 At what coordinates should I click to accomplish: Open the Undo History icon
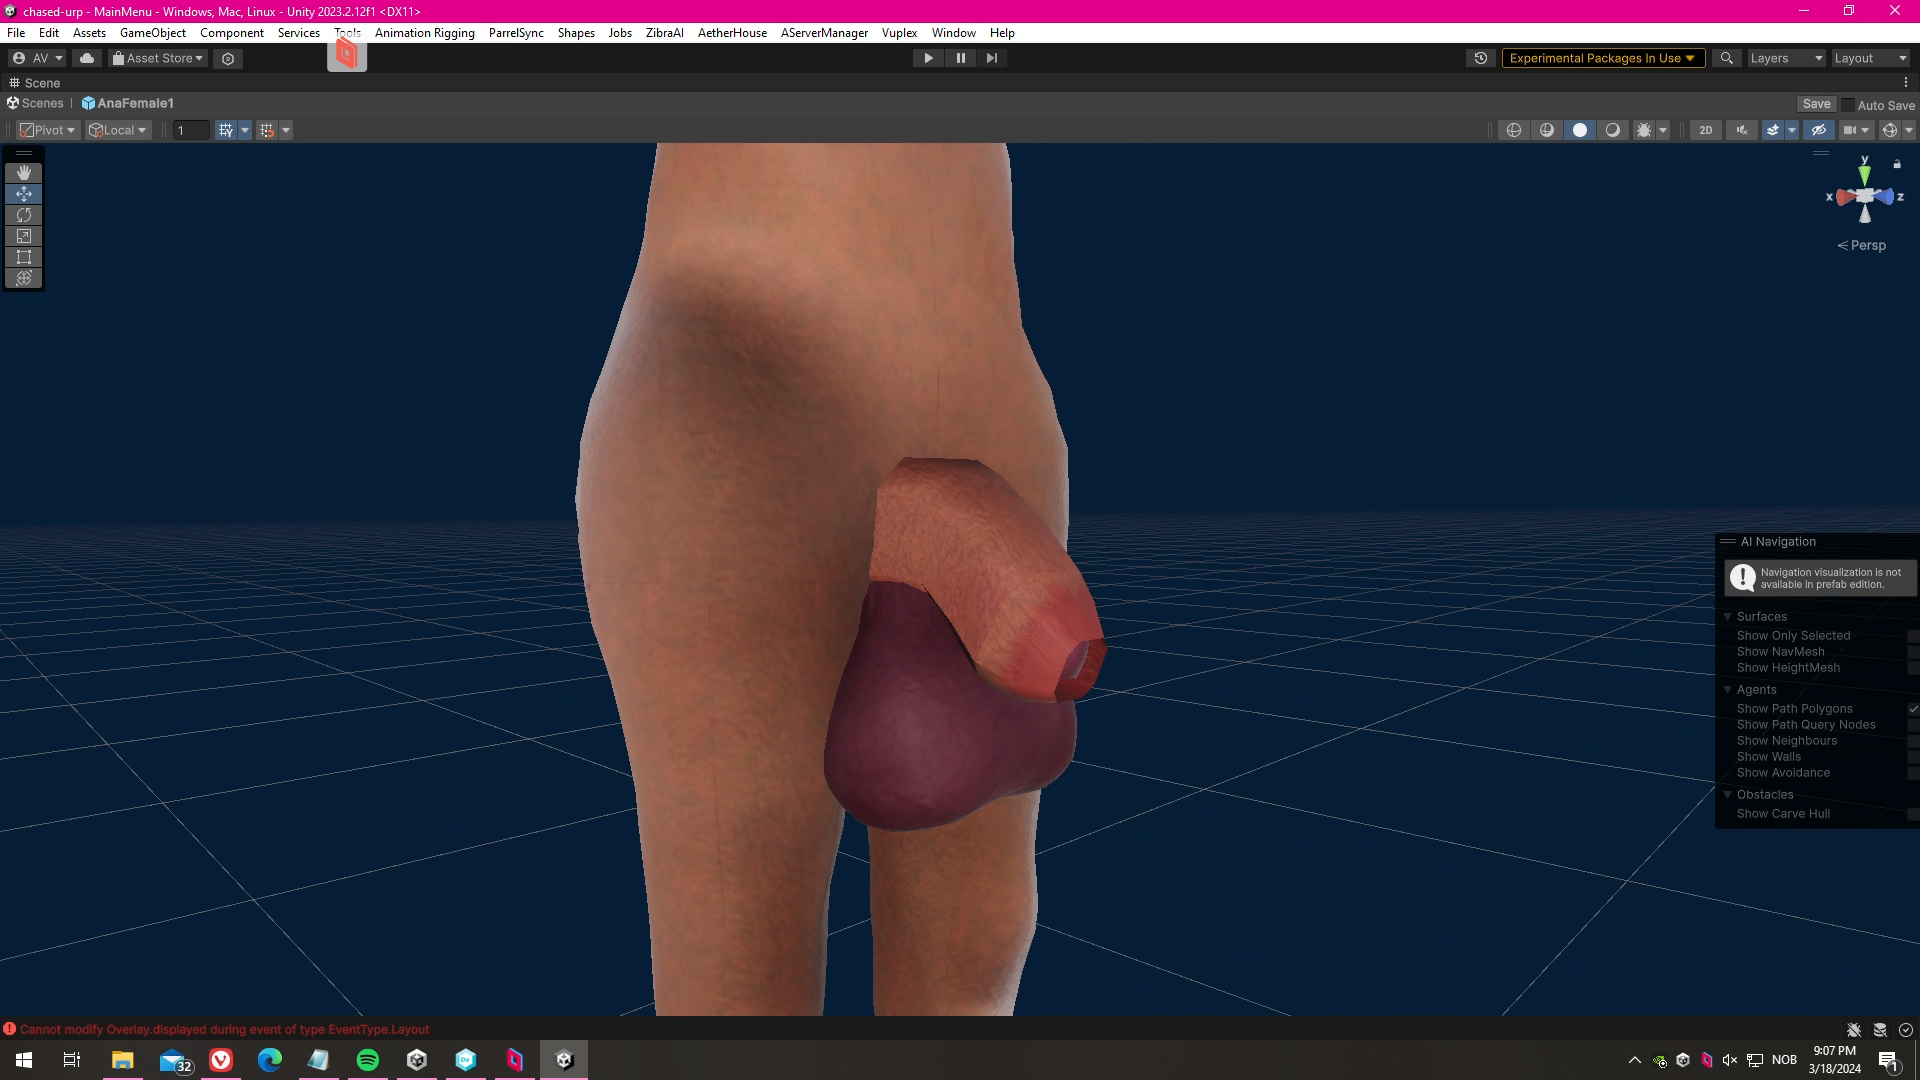(1481, 58)
